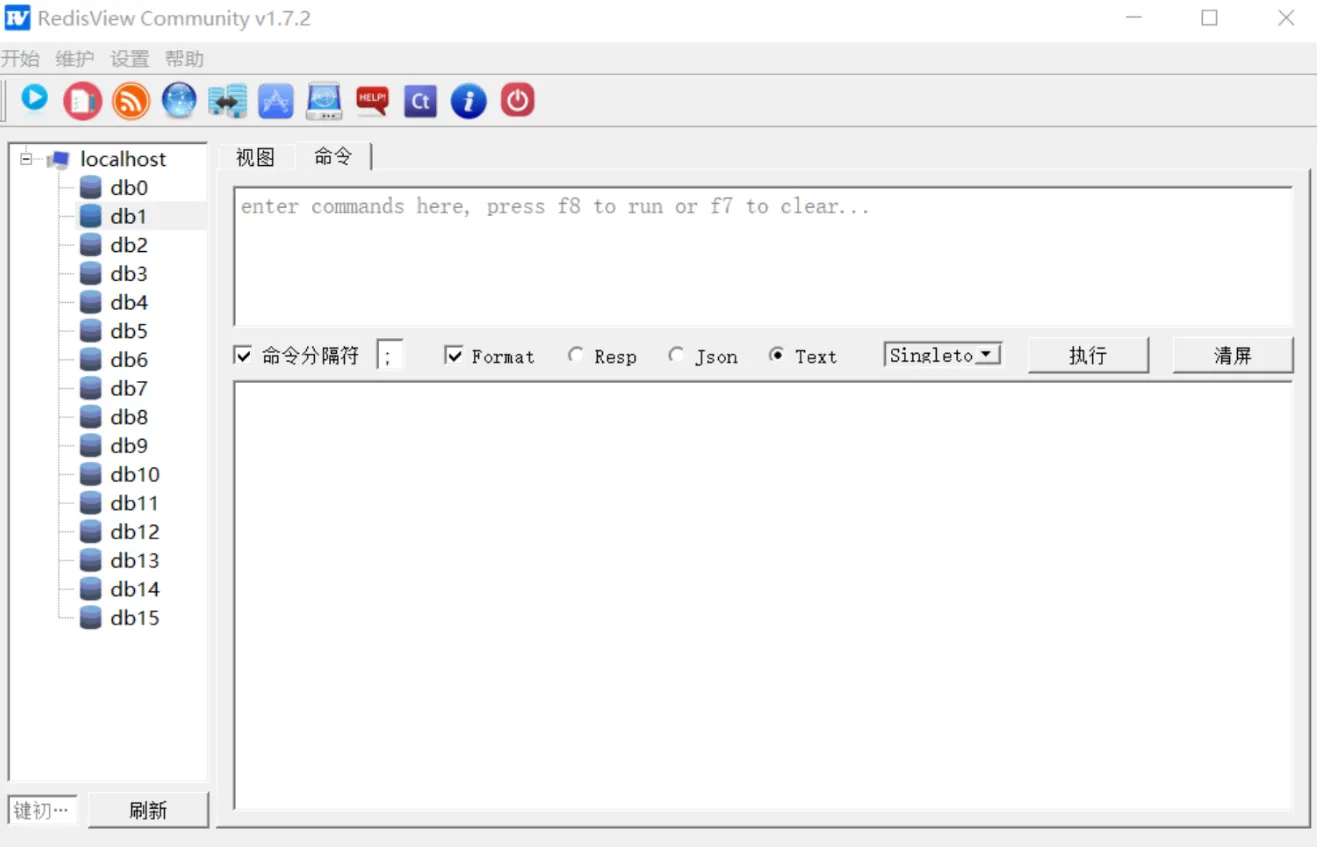Select the Resp output radio button

click(575, 355)
